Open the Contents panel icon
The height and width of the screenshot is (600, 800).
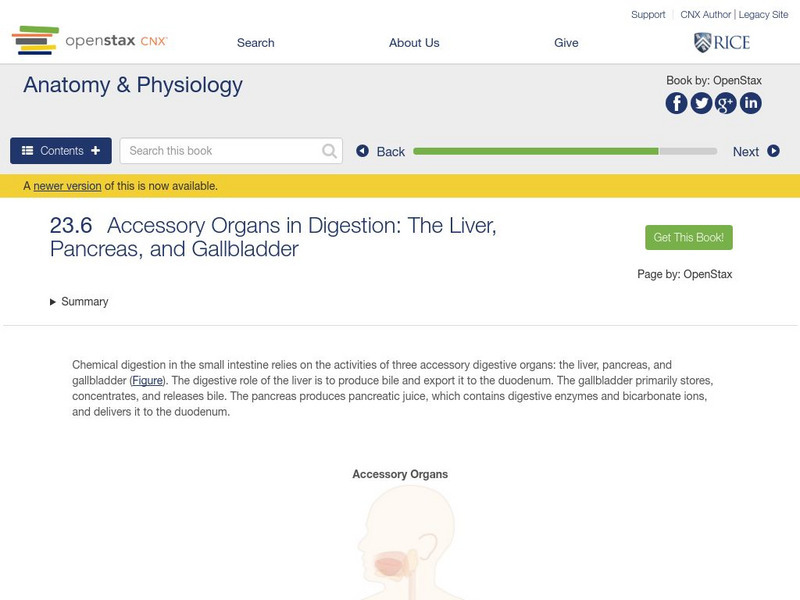point(28,150)
